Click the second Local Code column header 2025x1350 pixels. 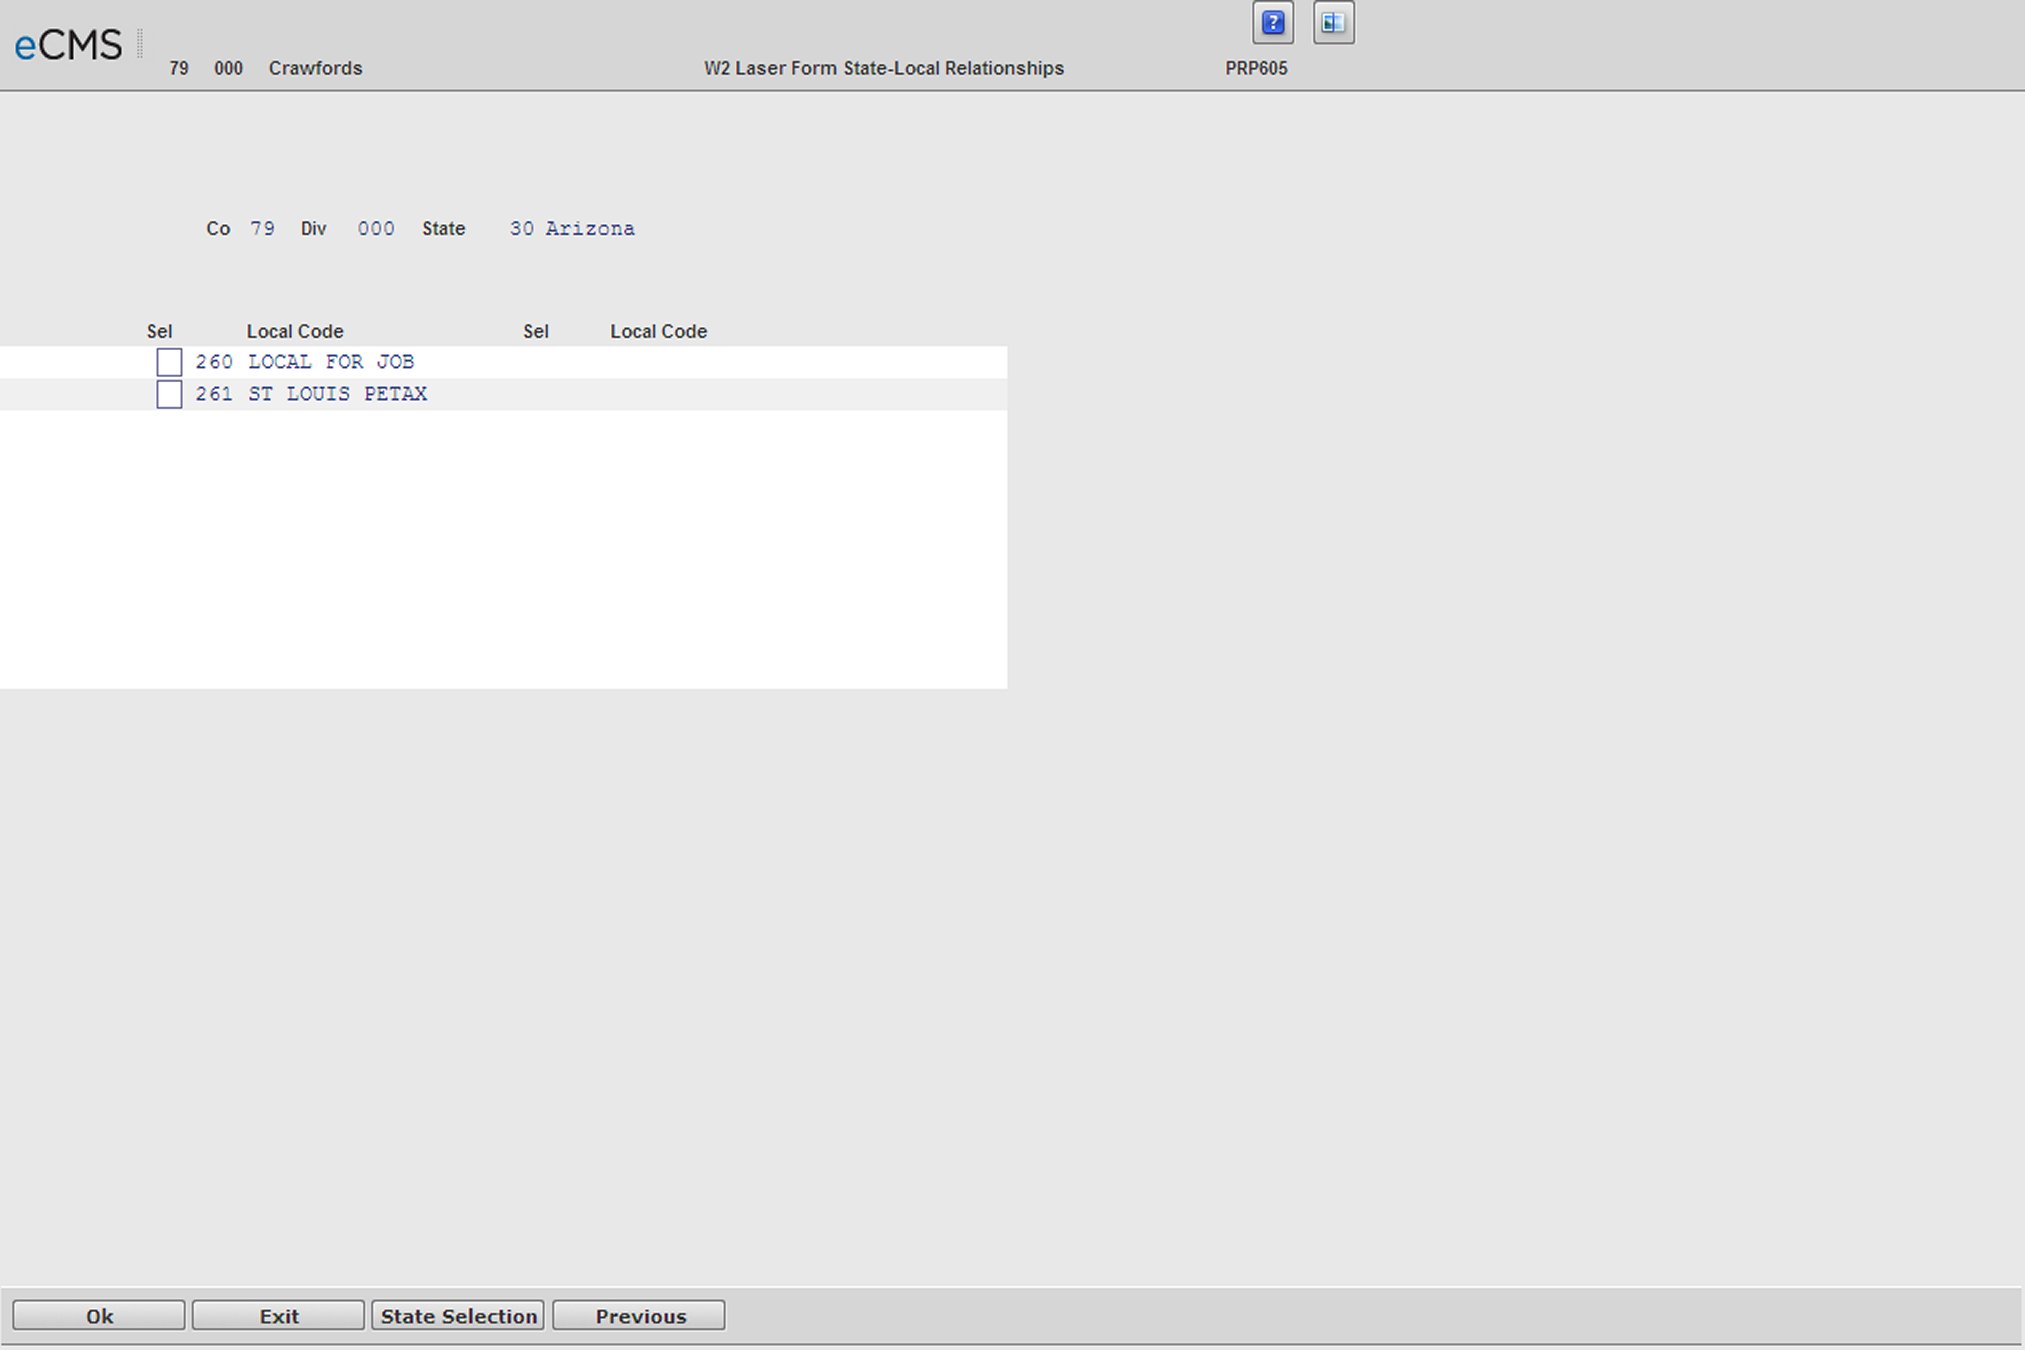coord(659,331)
